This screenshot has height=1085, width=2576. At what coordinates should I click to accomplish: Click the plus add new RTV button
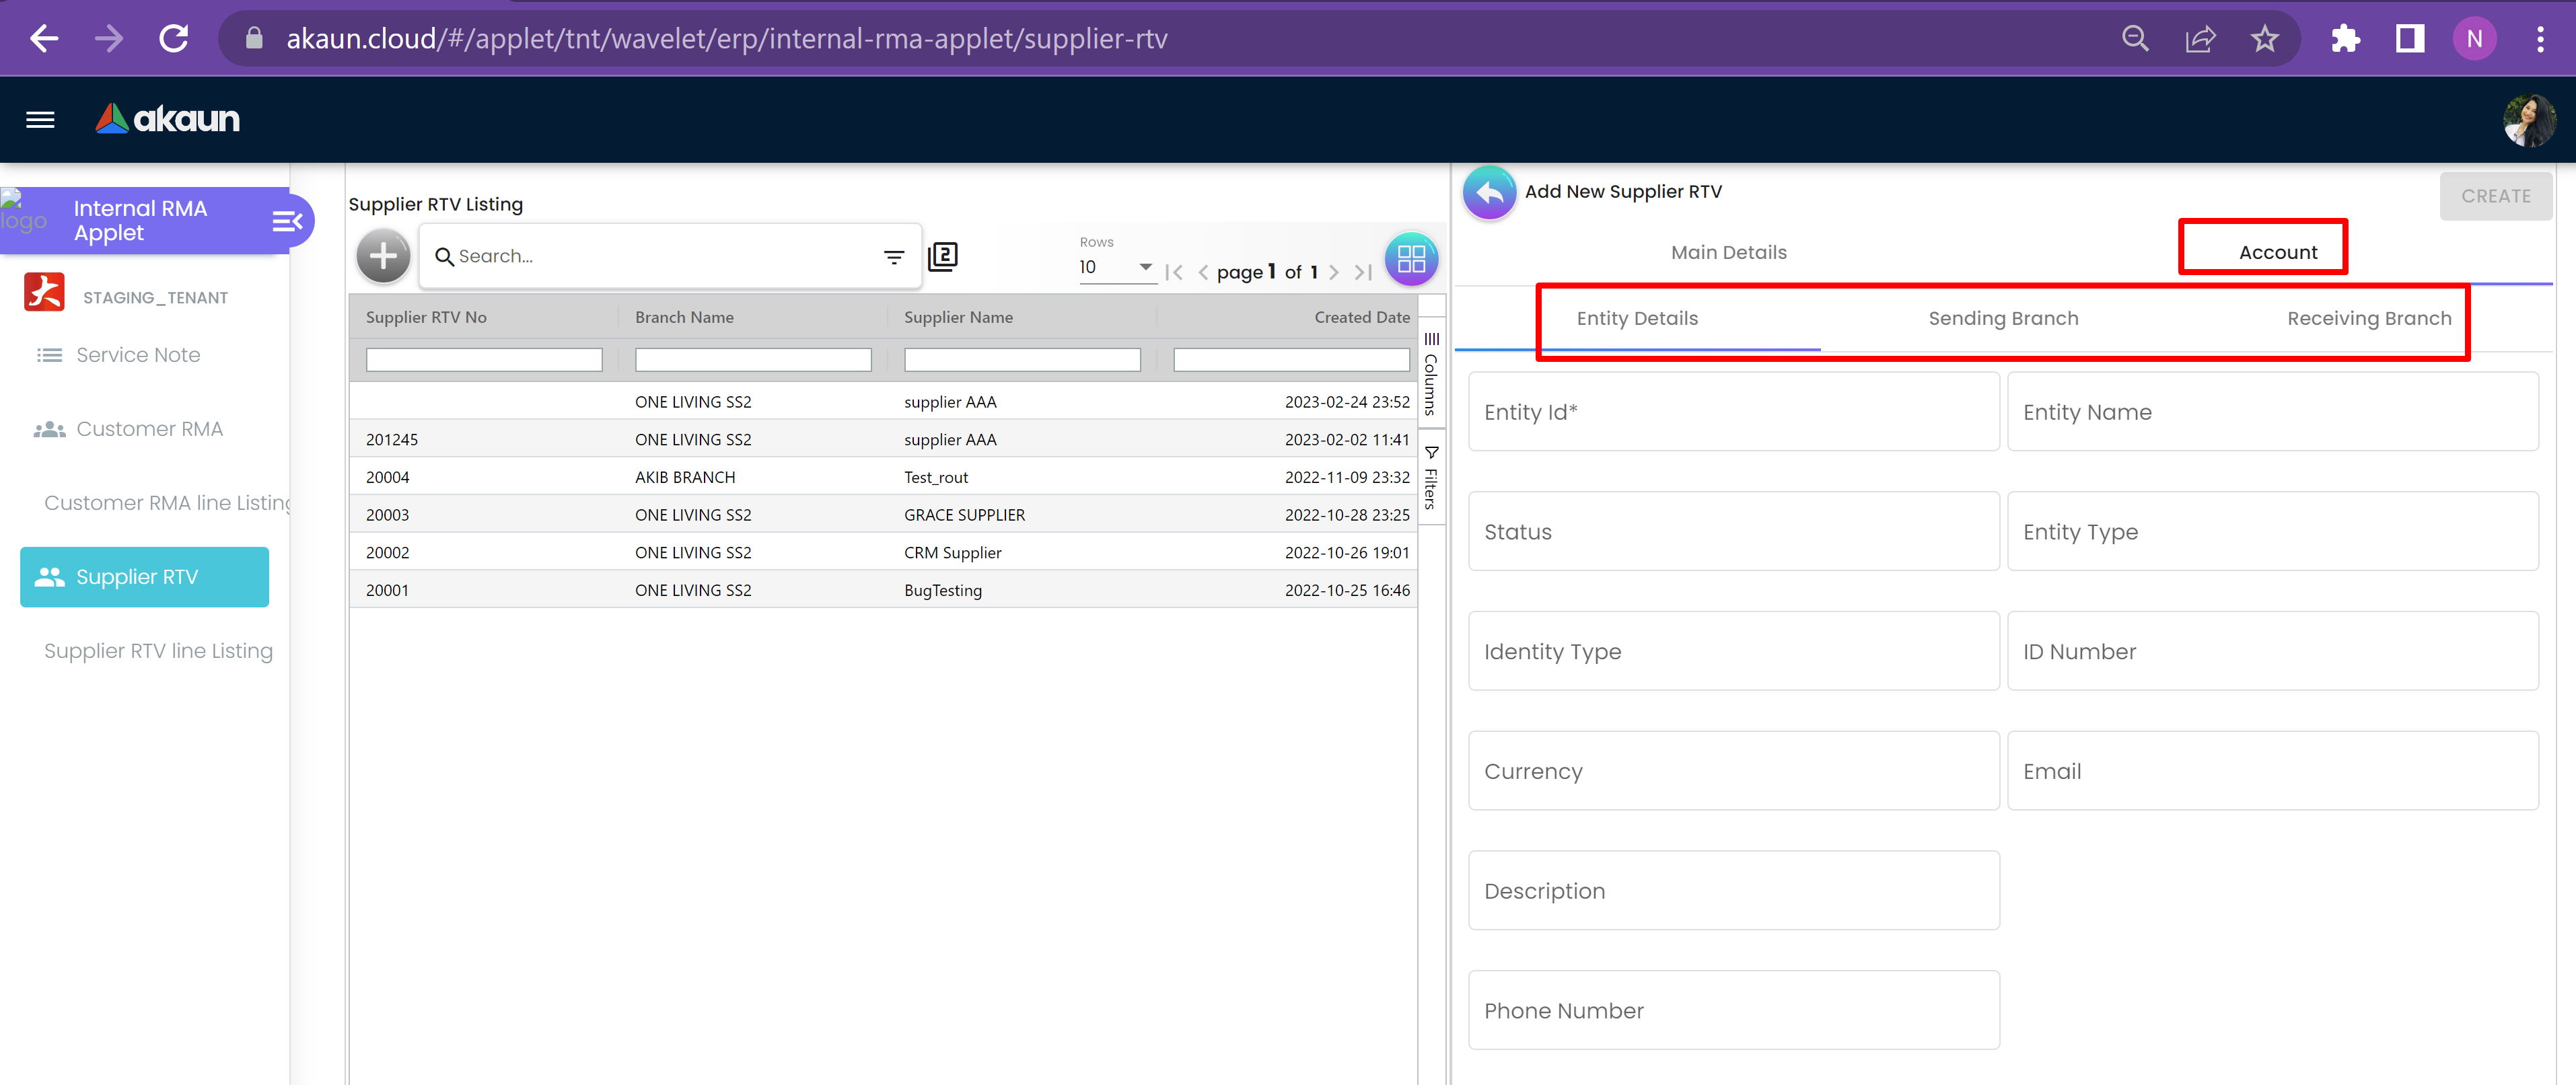click(x=383, y=256)
